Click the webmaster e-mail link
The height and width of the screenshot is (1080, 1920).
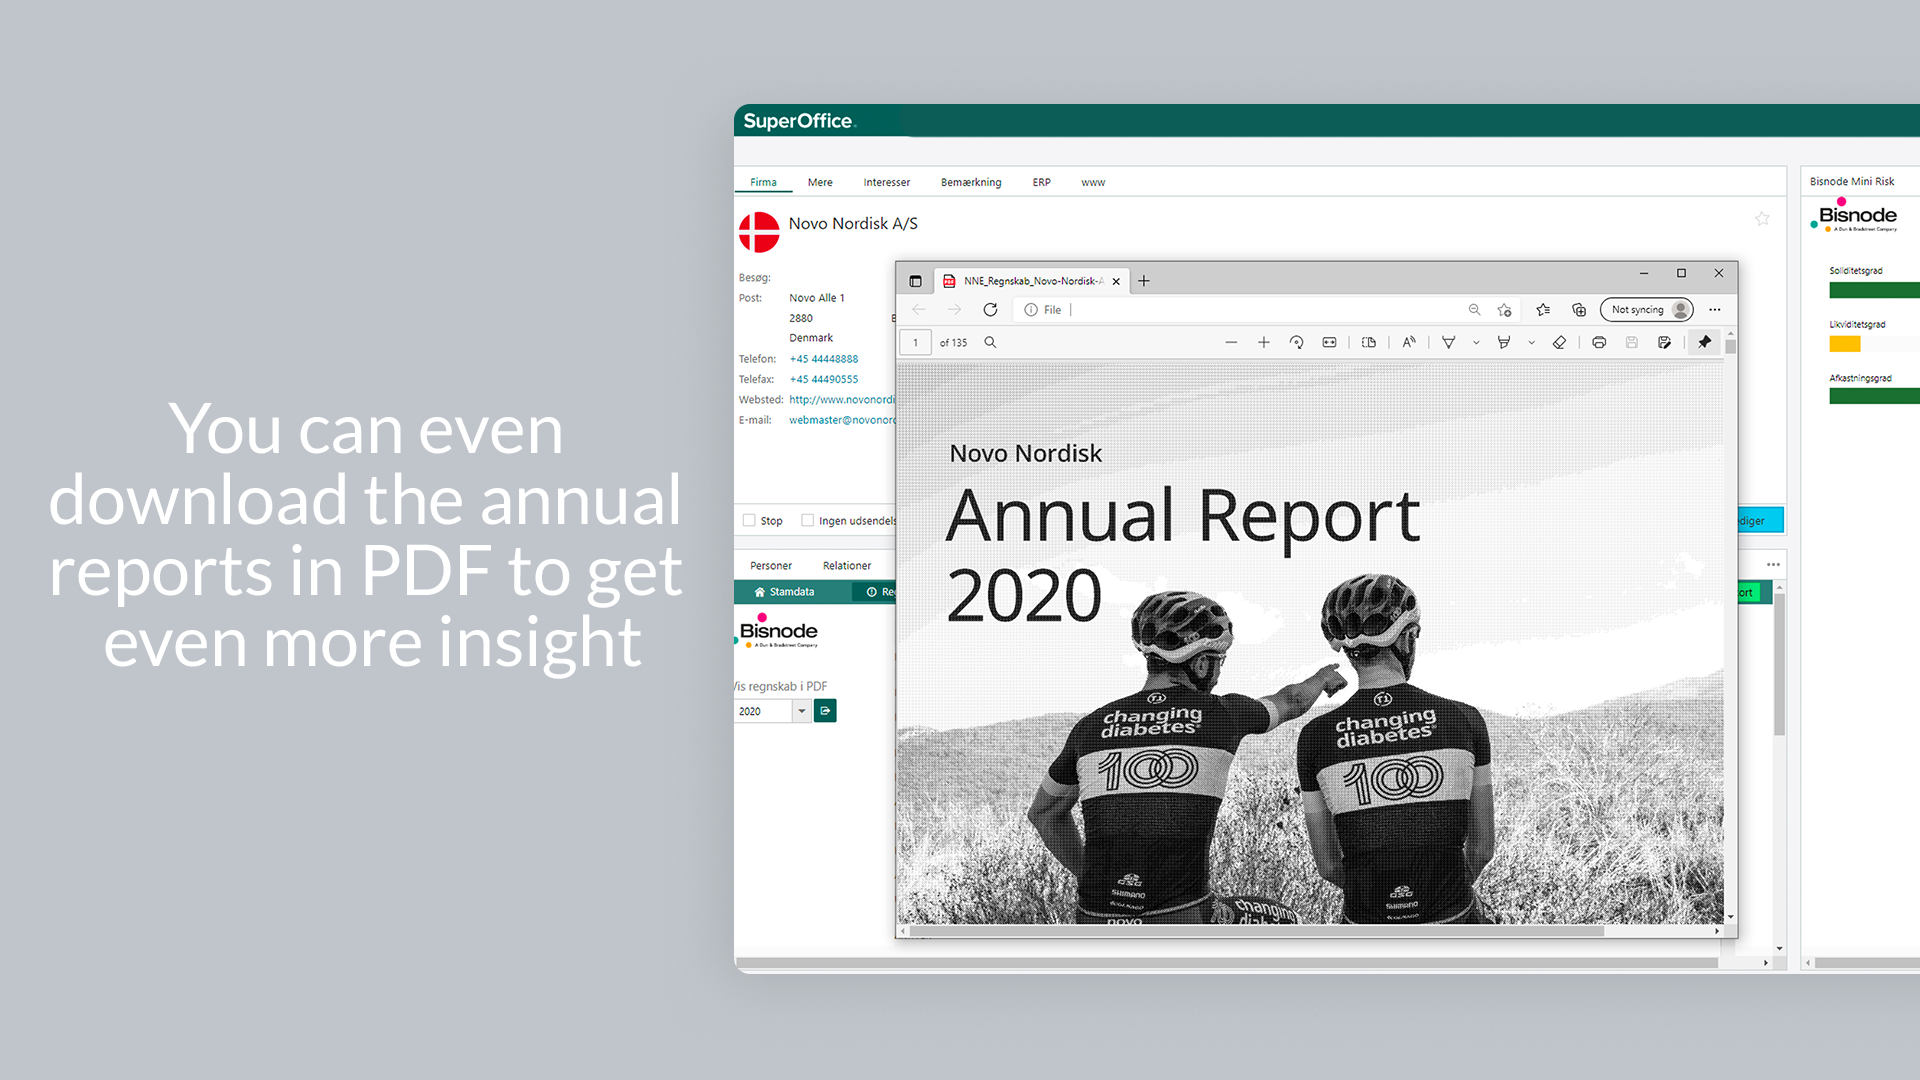tap(841, 420)
